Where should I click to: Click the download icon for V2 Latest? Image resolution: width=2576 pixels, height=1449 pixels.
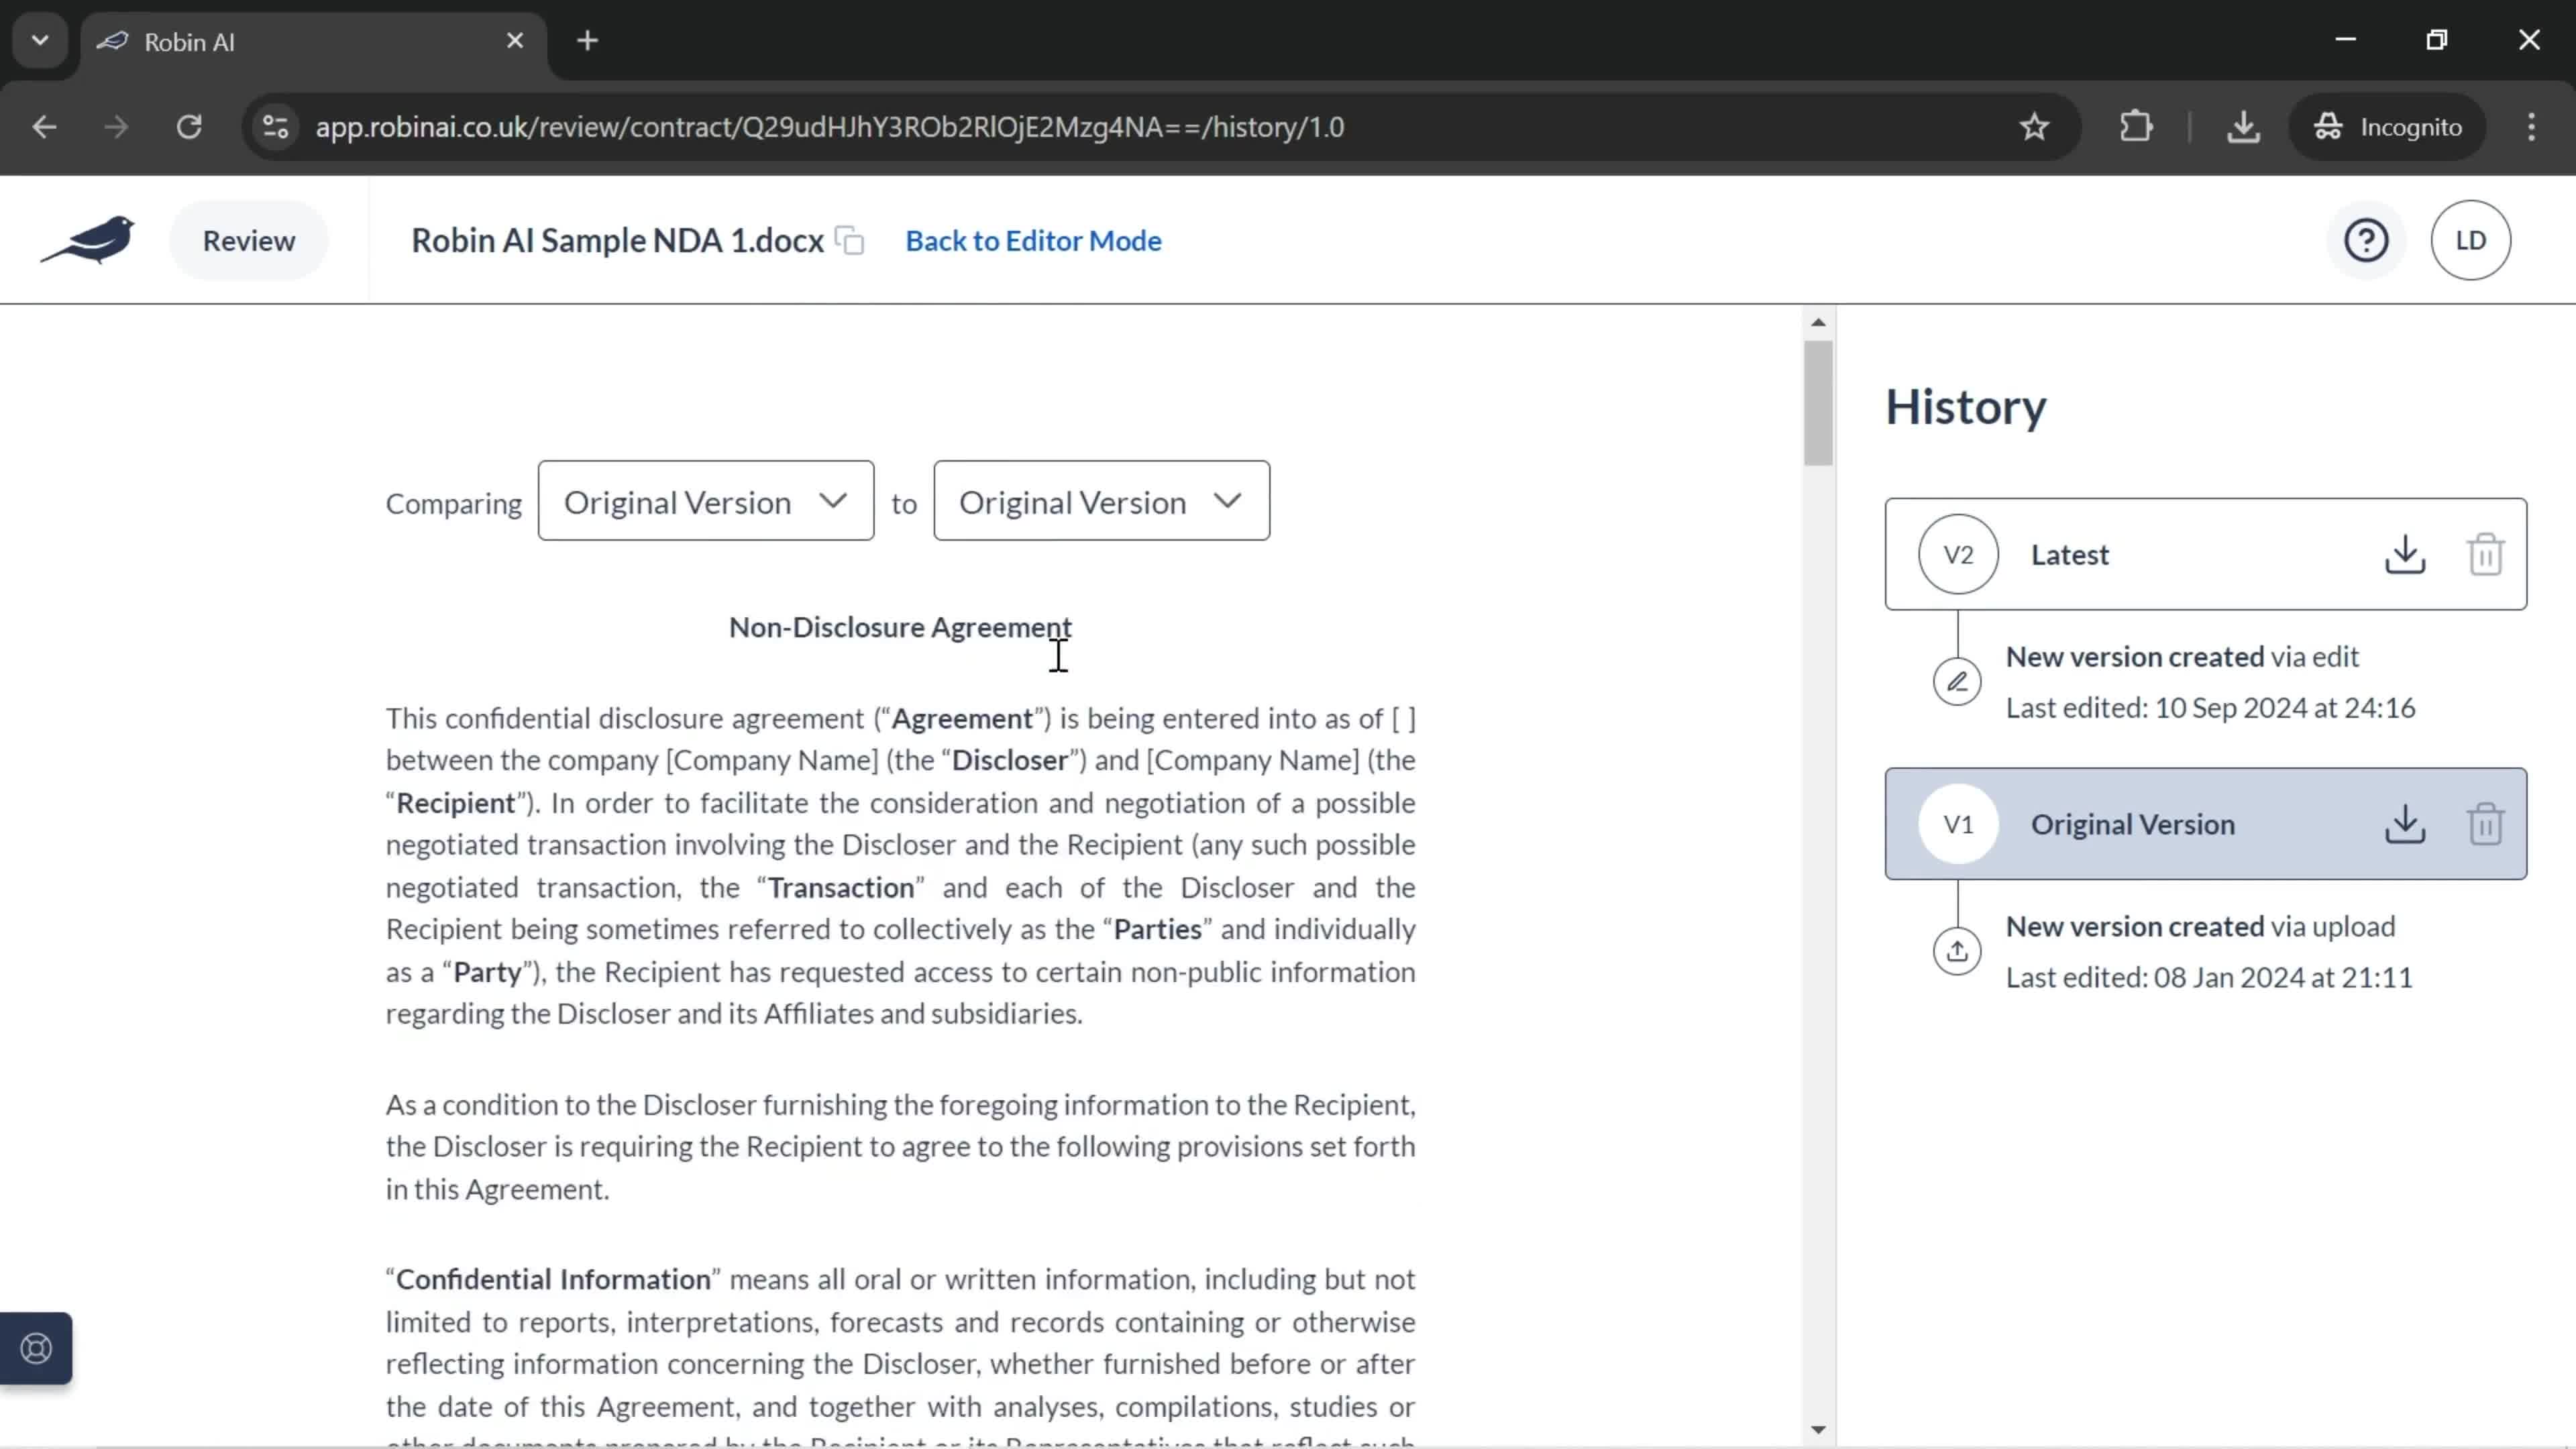point(2404,553)
